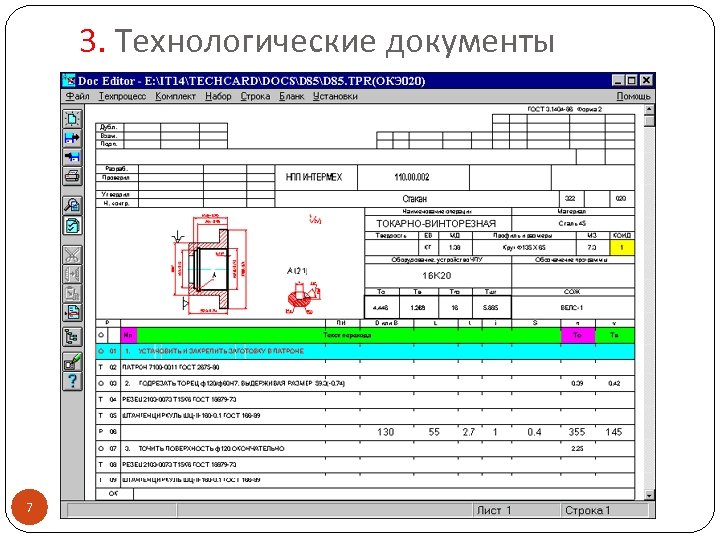Click the scroll down arrow of vertical scrollbar
Image resolution: width=720 pixels, height=540 pixels.
[649, 495]
